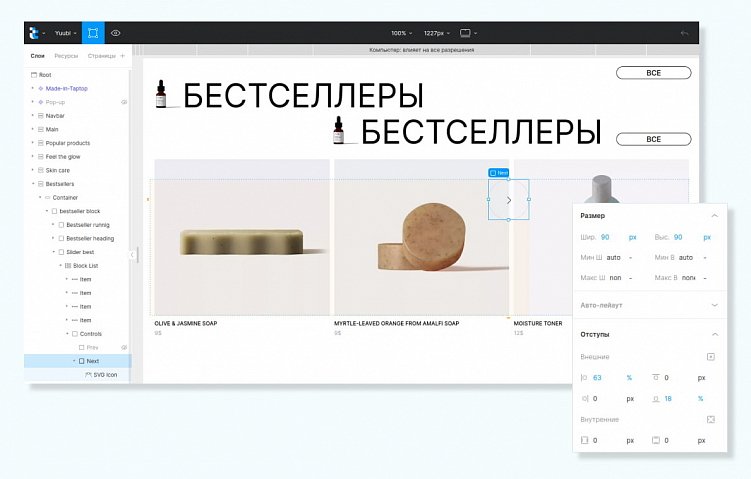Change the width px unit
Viewport: 751px width, 479px height.
coord(632,238)
